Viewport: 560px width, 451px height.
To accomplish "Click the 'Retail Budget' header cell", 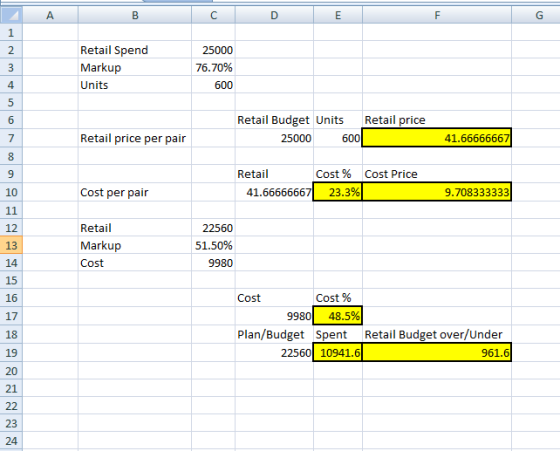I will [274, 120].
